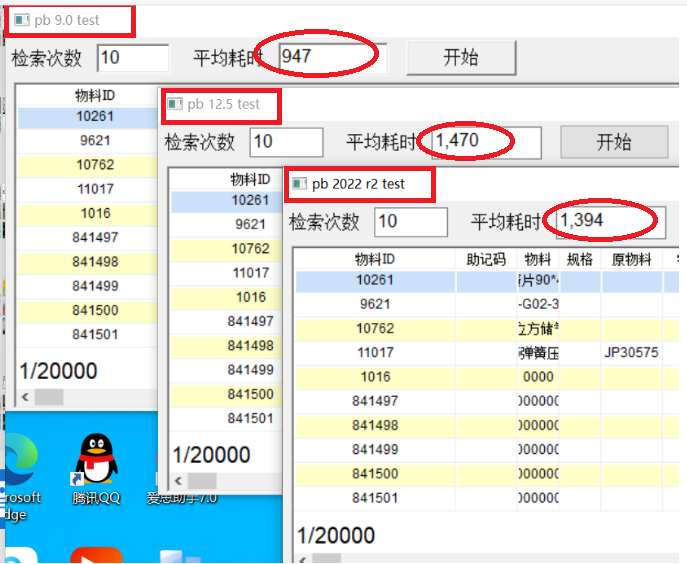Click scroll-left arrow in pb 9.0 window
The image size is (687, 564).
point(25,397)
